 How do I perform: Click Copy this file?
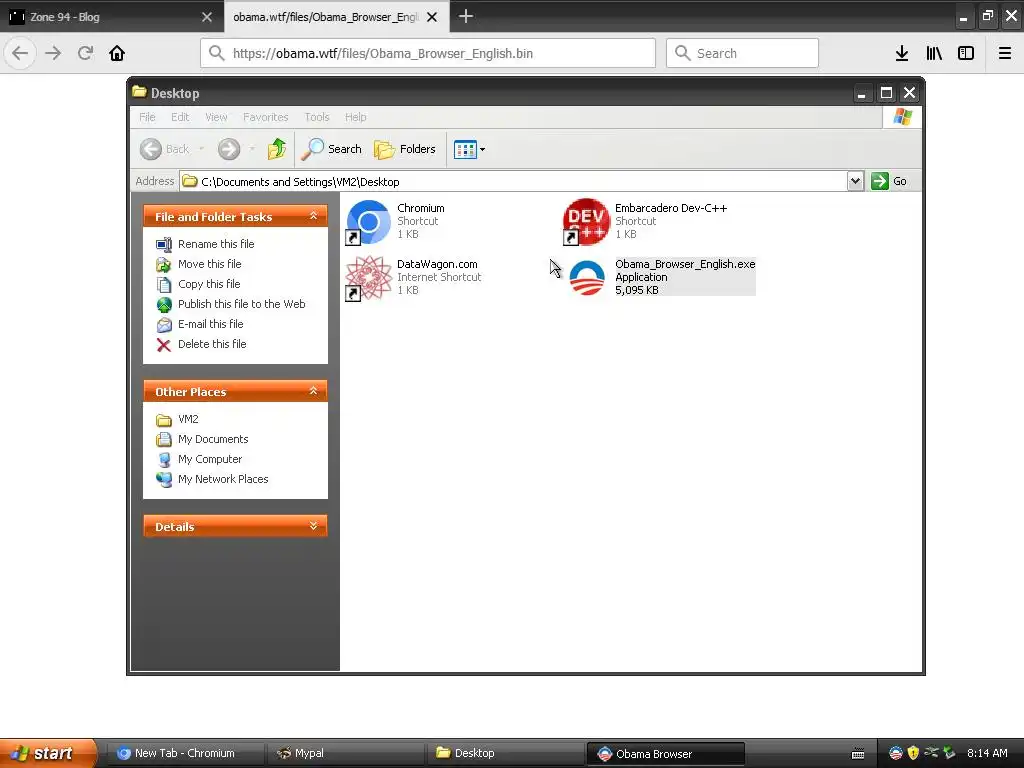tap(198, 284)
